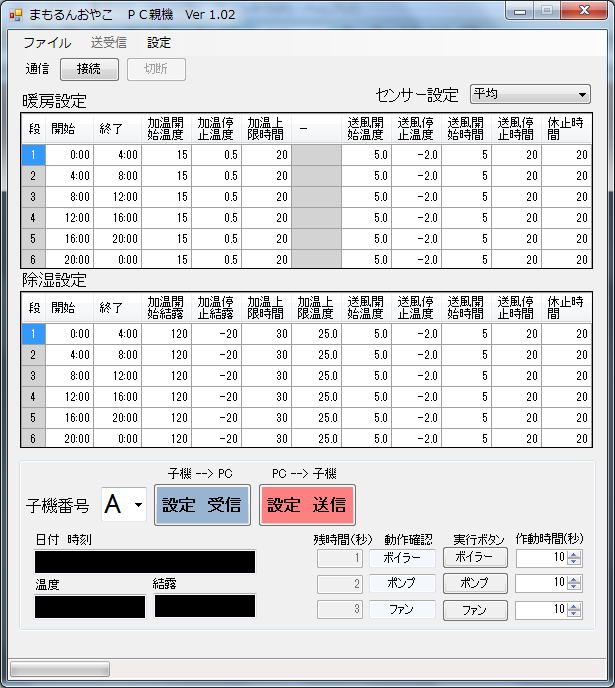Click 除湿設定 row 2 加温上限時間 cell 30
Image resolution: width=615 pixels, height=688 pixels.
pos(266,355)
